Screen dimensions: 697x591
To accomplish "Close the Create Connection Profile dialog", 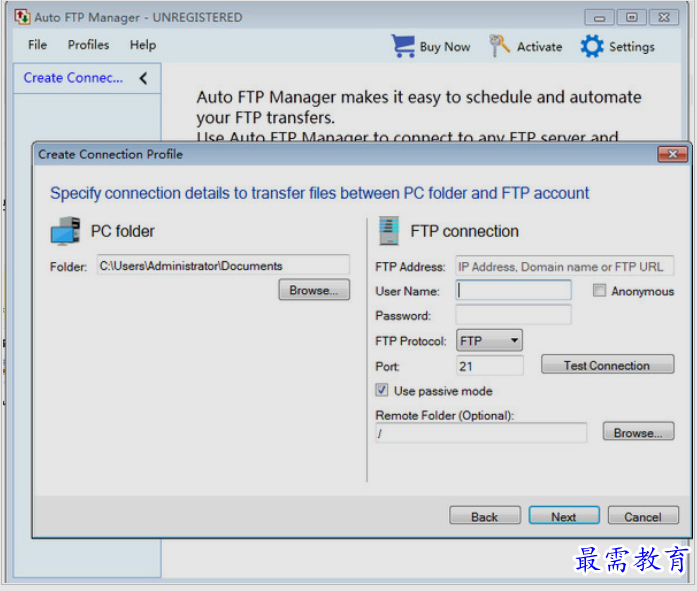I will tap(673, 154).
